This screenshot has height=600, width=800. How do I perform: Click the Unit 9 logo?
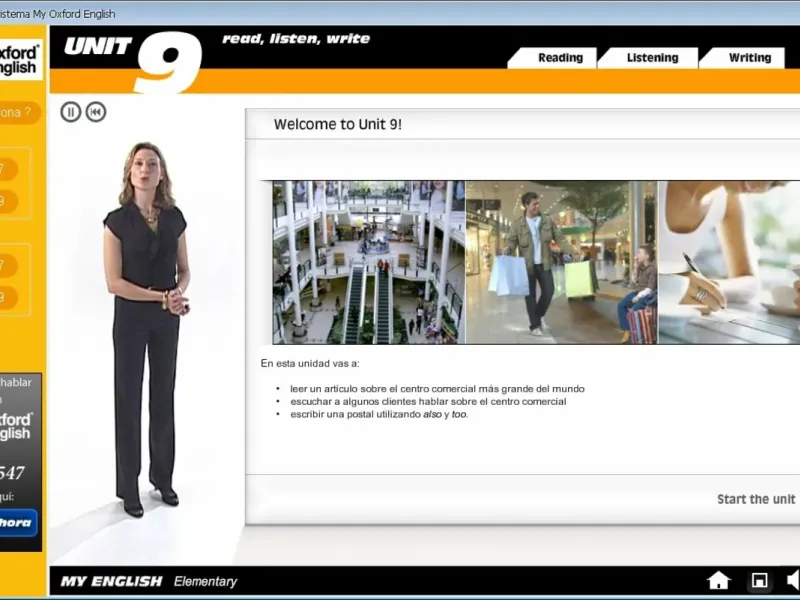pyautogui.click(x=133, y=61)
